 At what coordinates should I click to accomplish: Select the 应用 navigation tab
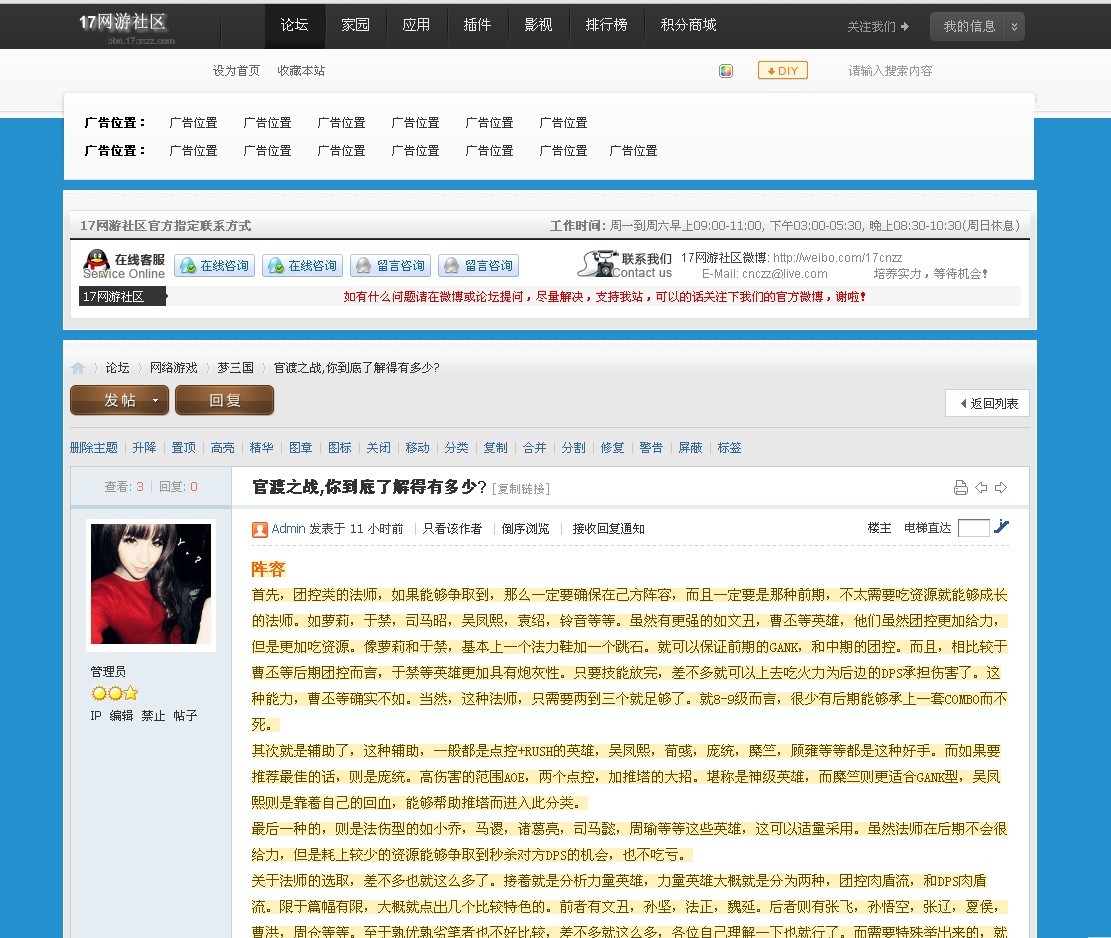pyautogui.click(x=417, y=26)
